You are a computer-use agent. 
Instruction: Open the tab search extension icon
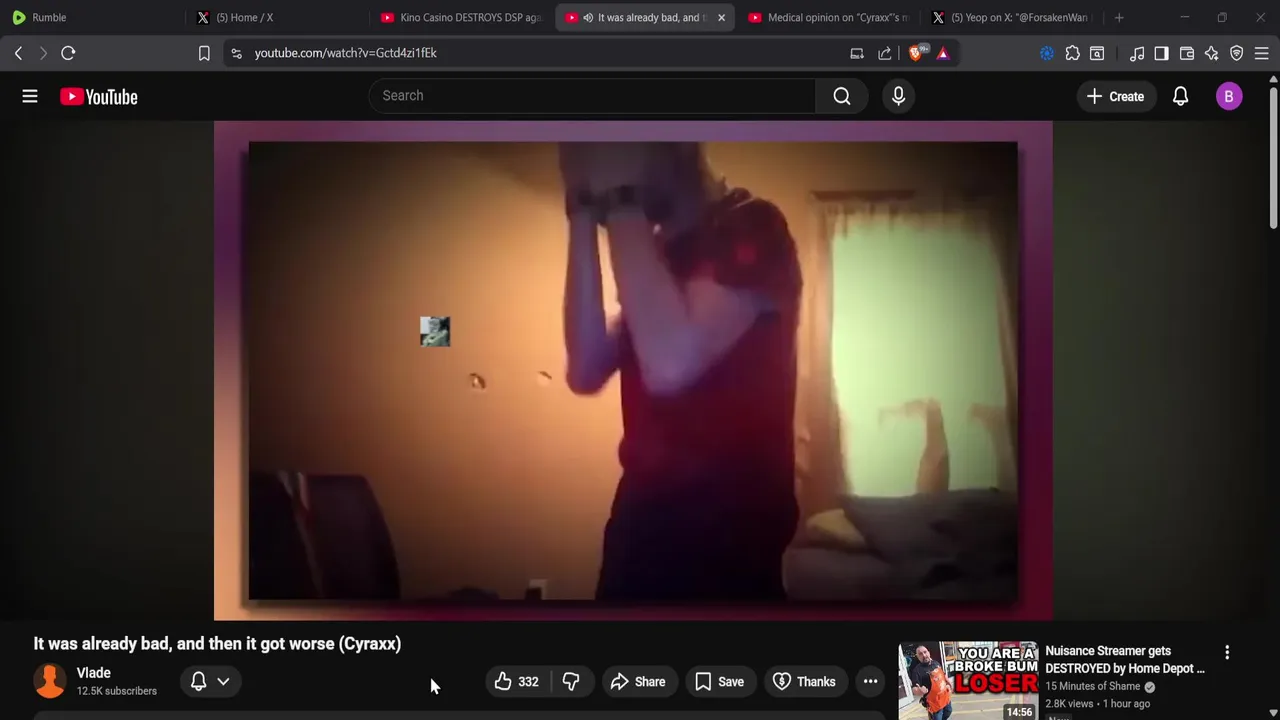pos(1097,53)
